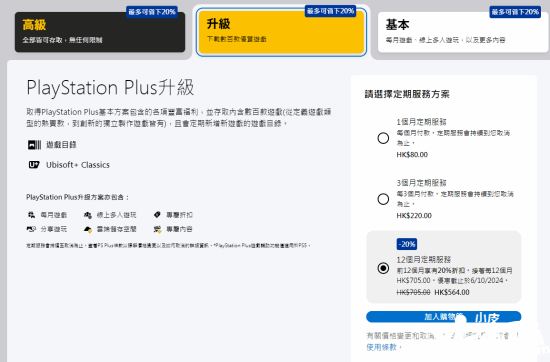The width and height of the screenshot is (550, 362).
Task: Choose the 12-month subscription radio button
Action: click(x=383, y=268)
